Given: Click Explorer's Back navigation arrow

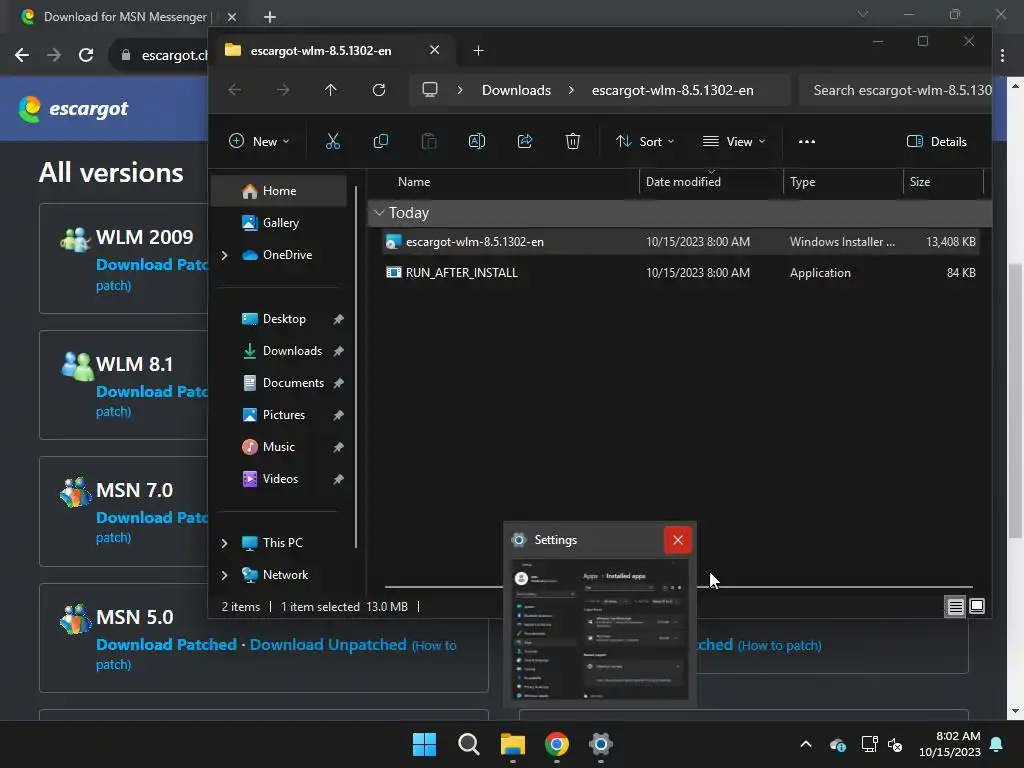Looking at the screenshot, I should coord(235,90).
